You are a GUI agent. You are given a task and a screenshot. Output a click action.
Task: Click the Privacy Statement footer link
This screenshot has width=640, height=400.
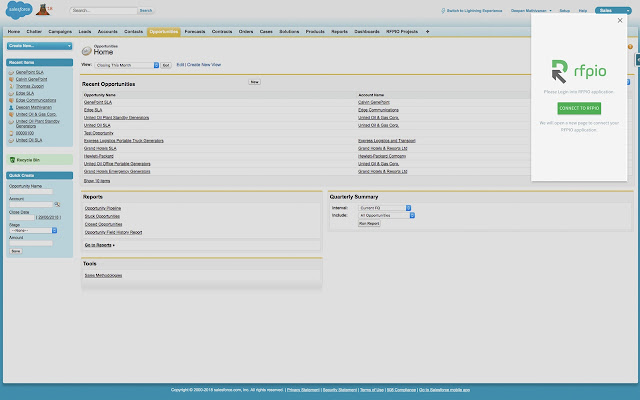pos(303,390)
